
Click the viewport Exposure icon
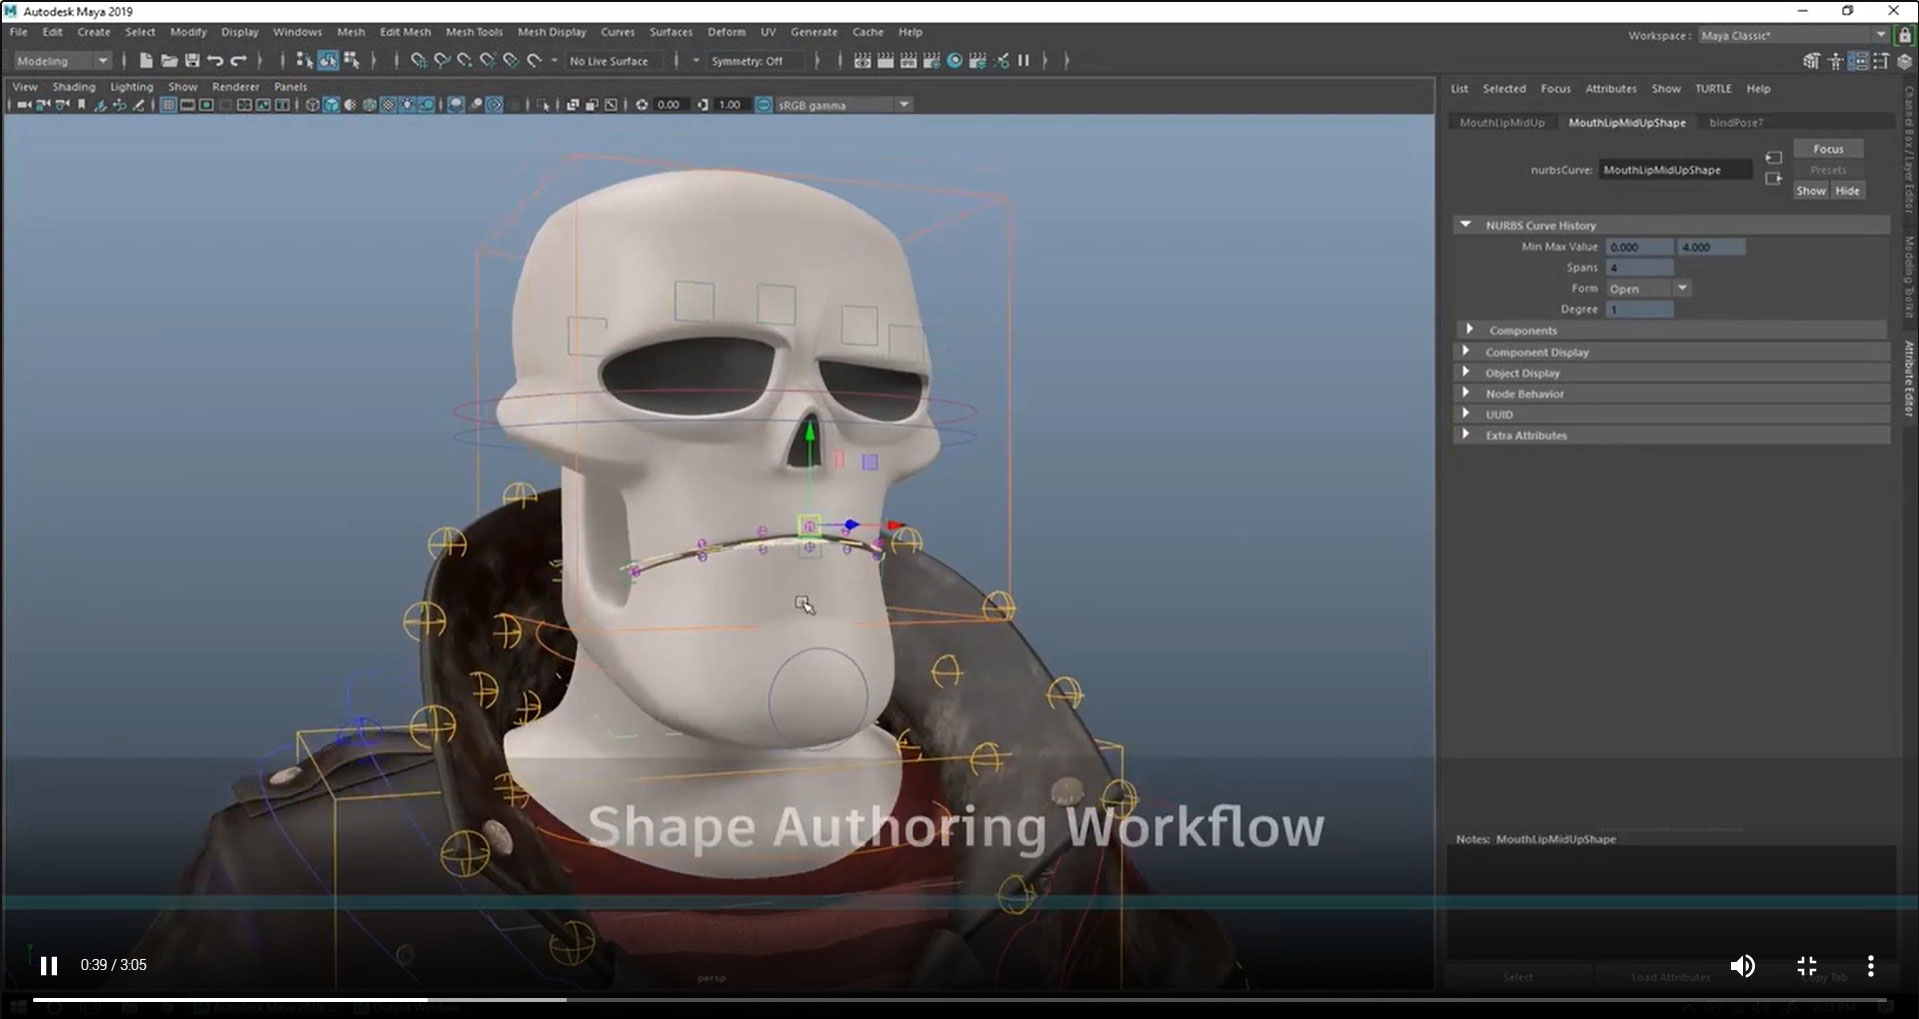[x=641, y=105]
